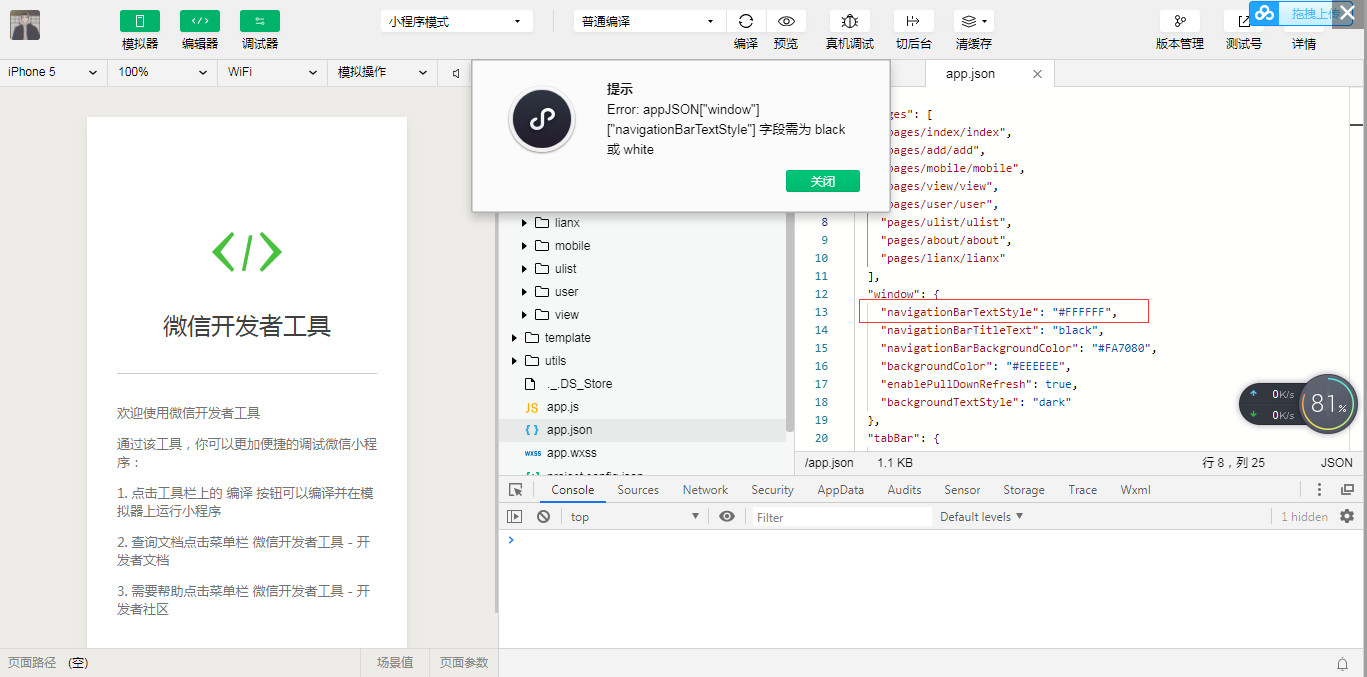Switch to the Storage tab
Image resolution: width=1367 pixels, height=677 pixels.
pos(1024,490)
